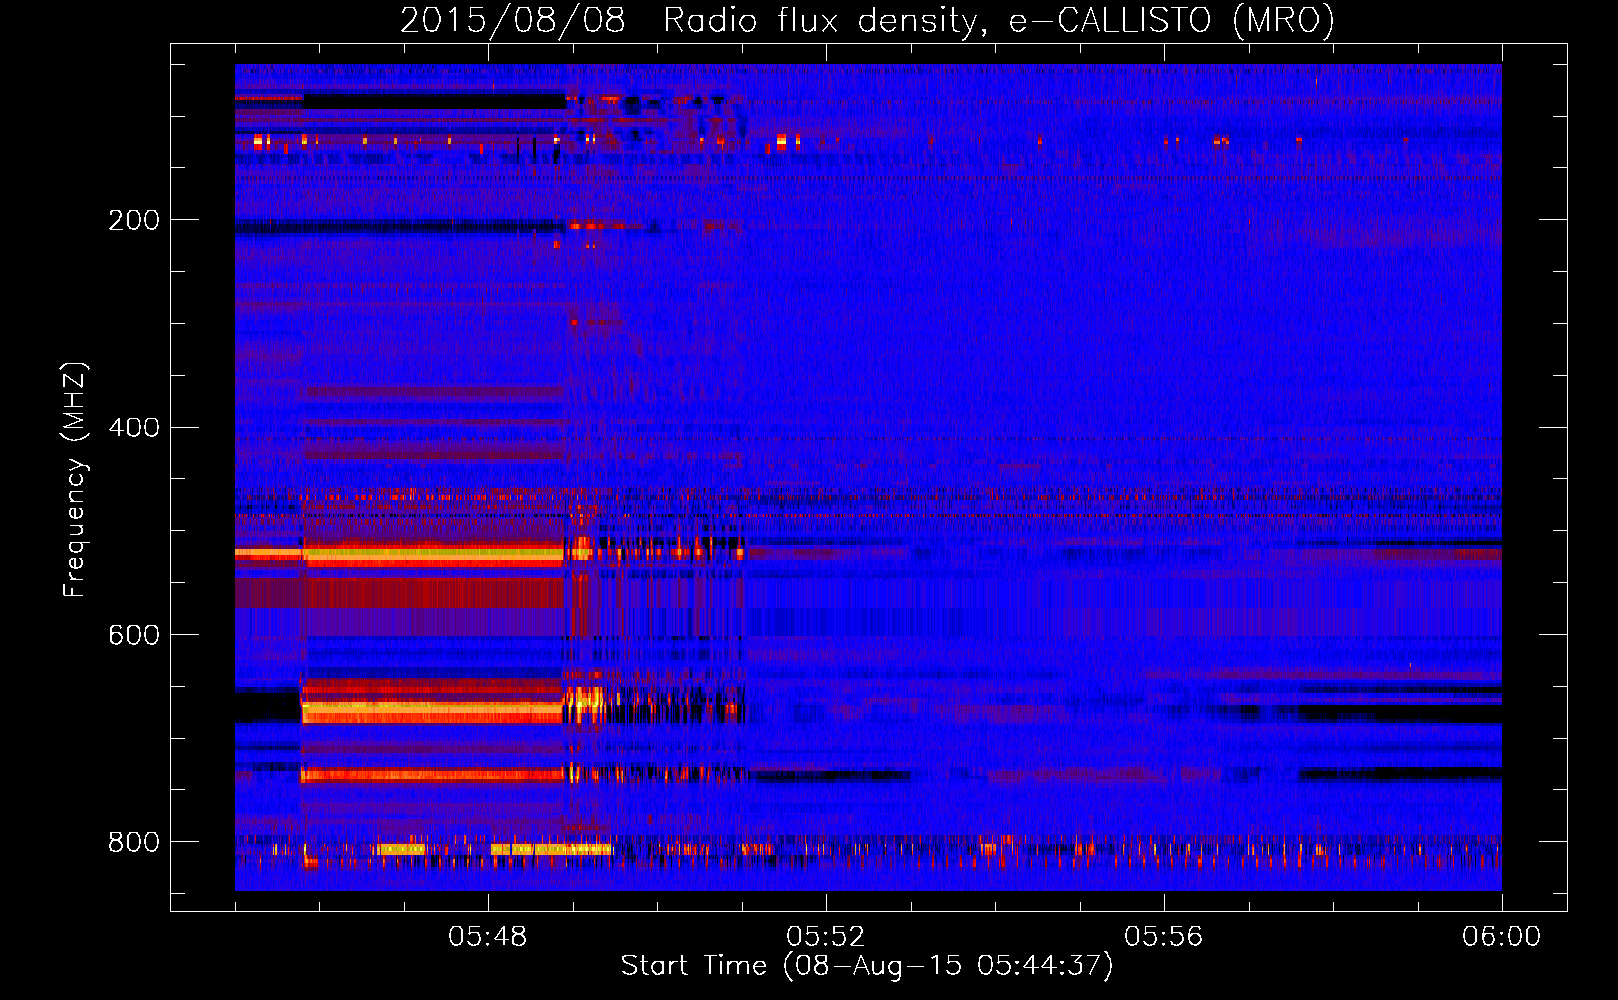
Task: Click the black band near the top of the spectrum
Action: (x=434, y=101)
